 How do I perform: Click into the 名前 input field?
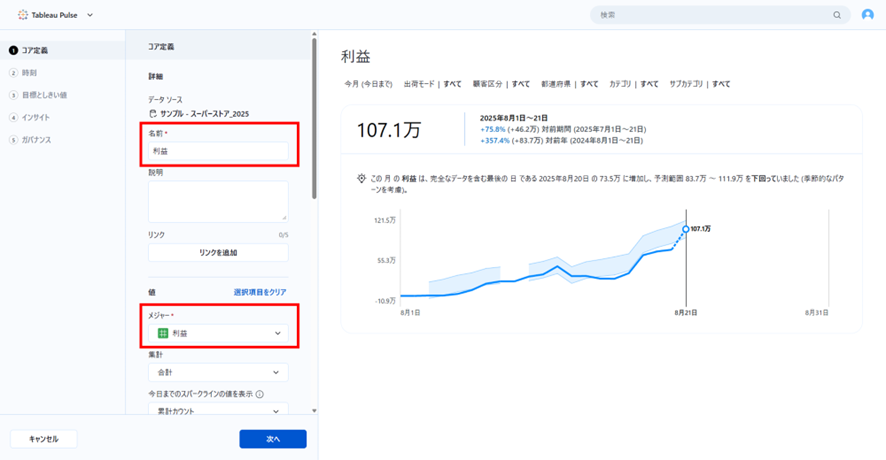(x=218, y=151)
